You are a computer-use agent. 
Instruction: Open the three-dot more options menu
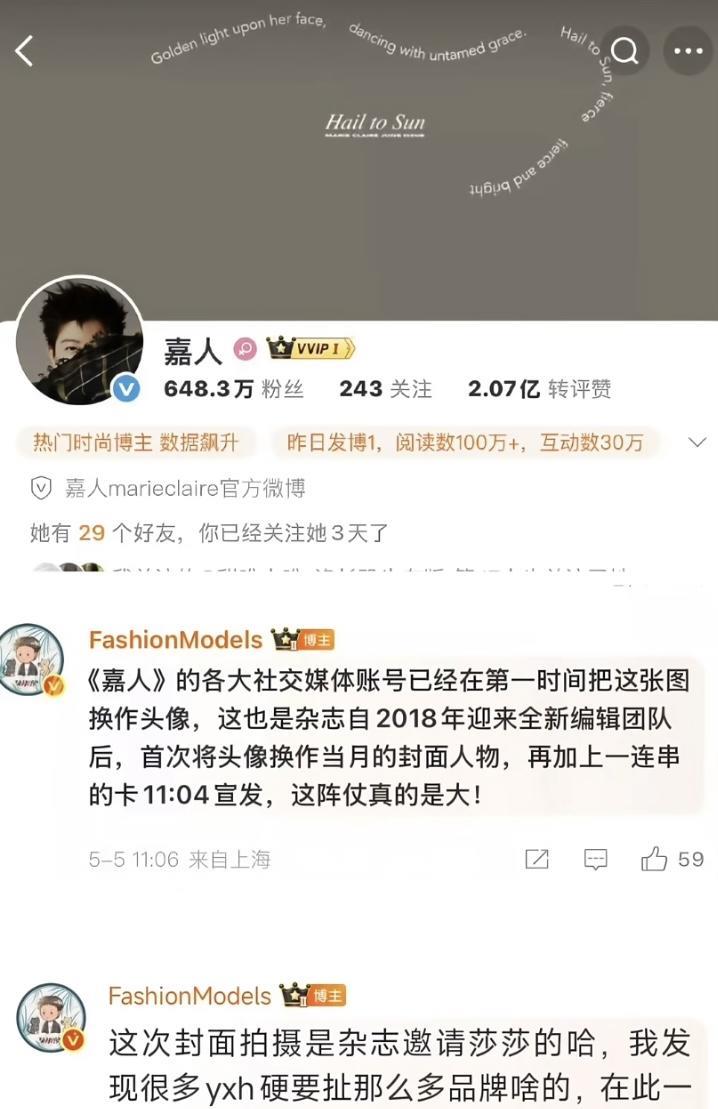[x=687, y=51]
